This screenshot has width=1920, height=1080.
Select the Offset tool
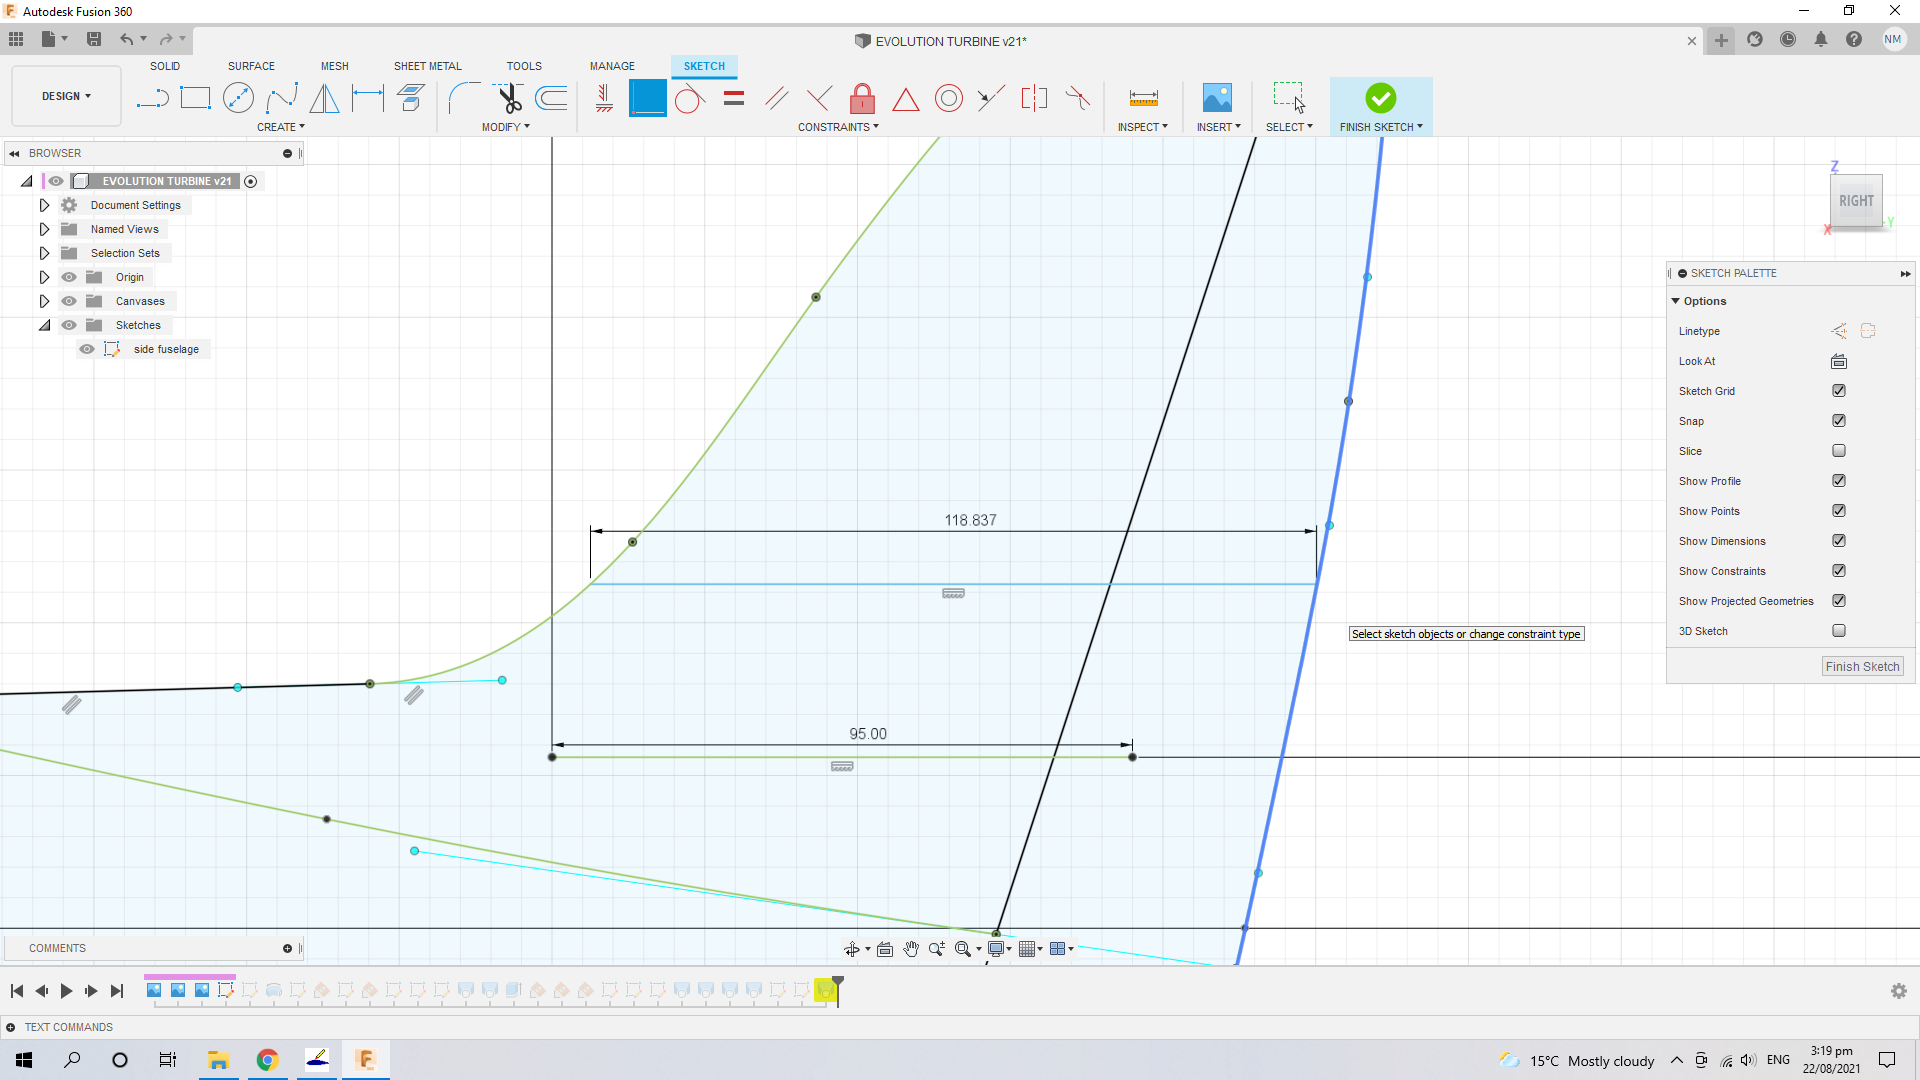click(x=552, y=98)
